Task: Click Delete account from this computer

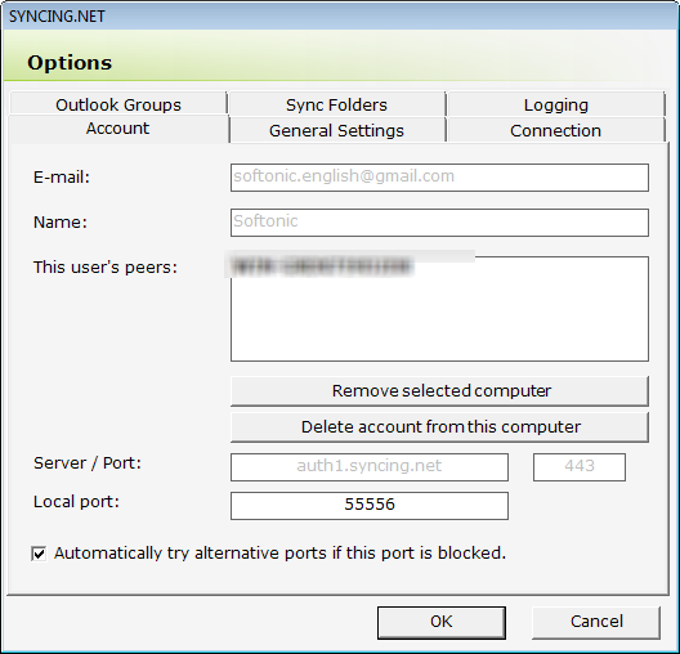Action: [x=439, y=427]
